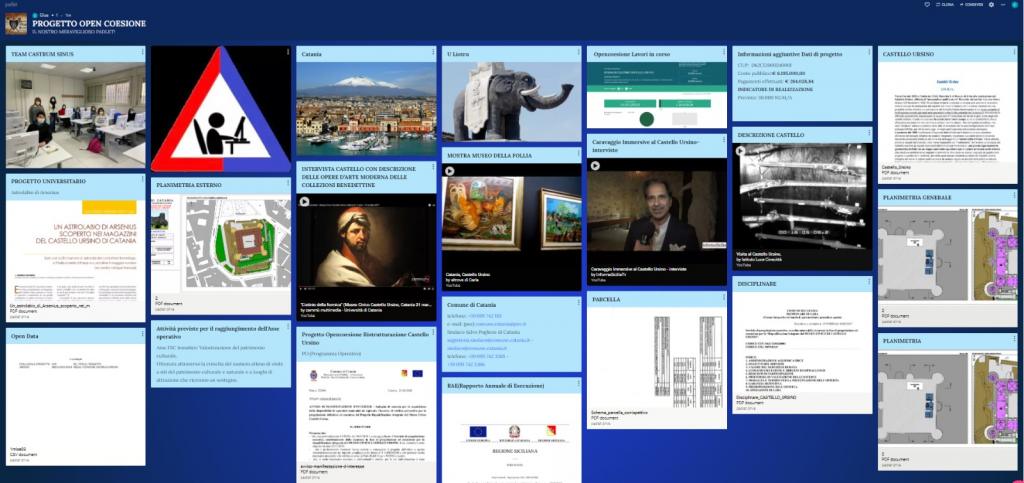Open options menu of Comune di Catania card

click(578, 303)
